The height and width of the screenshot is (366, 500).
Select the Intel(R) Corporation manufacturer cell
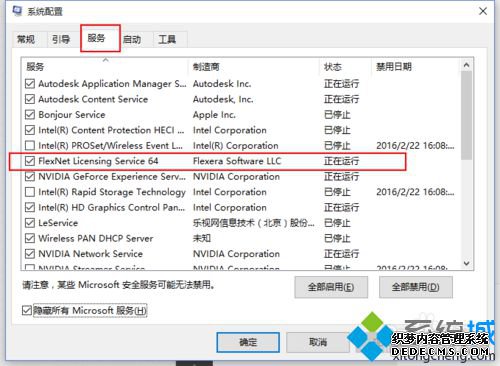pyautogui.click(x=235, y=145)
